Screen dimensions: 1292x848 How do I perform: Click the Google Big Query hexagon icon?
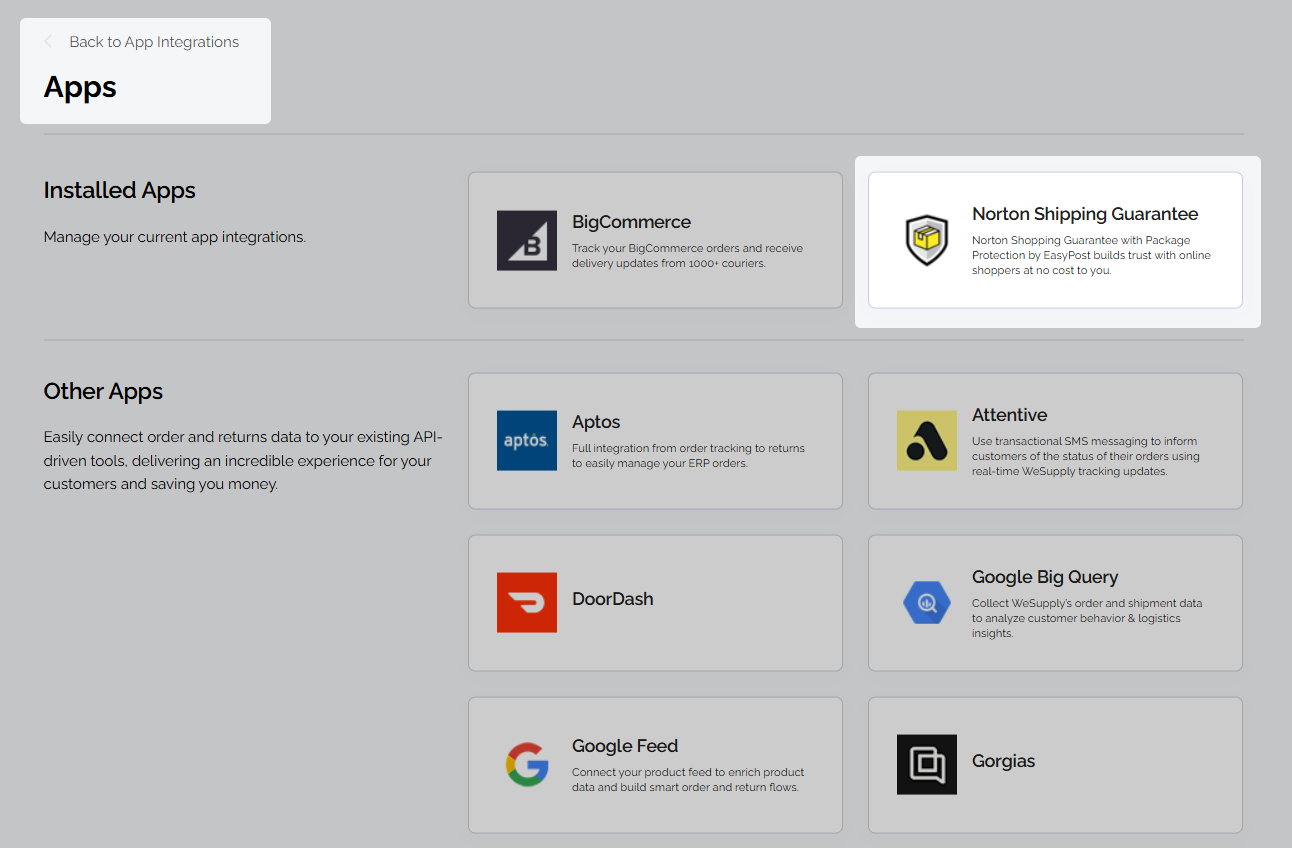click(927, 602)
